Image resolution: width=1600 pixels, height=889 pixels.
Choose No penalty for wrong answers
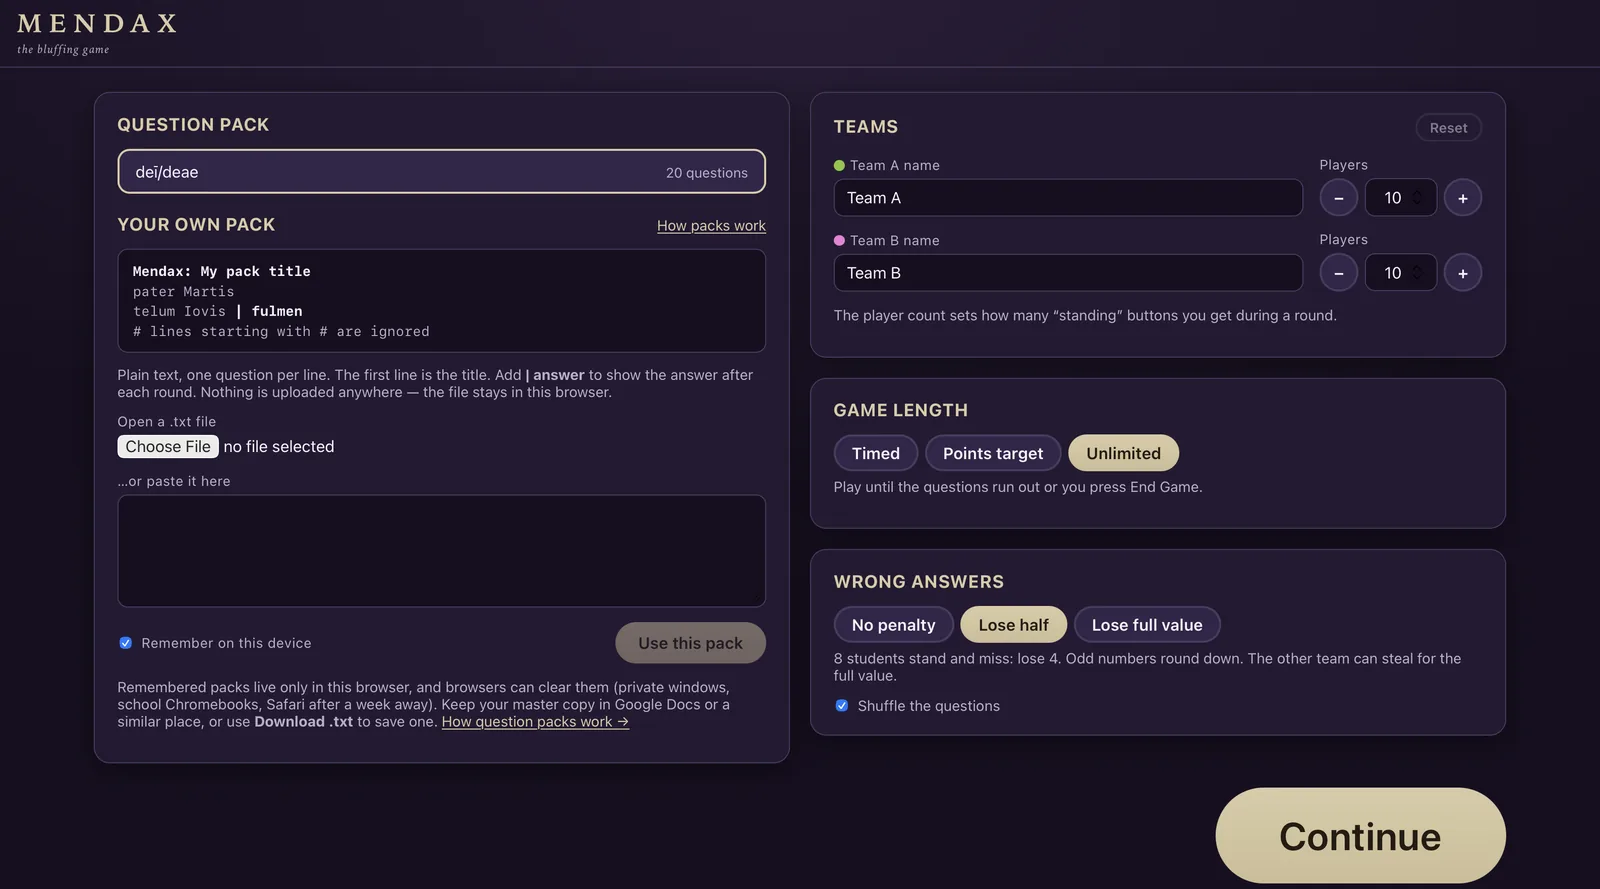(x=894, y=625)
